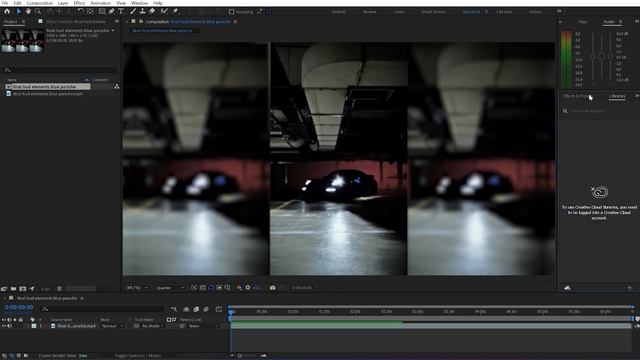Switch to the Small Screen workspace
This screenshot has height=360, width=640.
(433, 11)
